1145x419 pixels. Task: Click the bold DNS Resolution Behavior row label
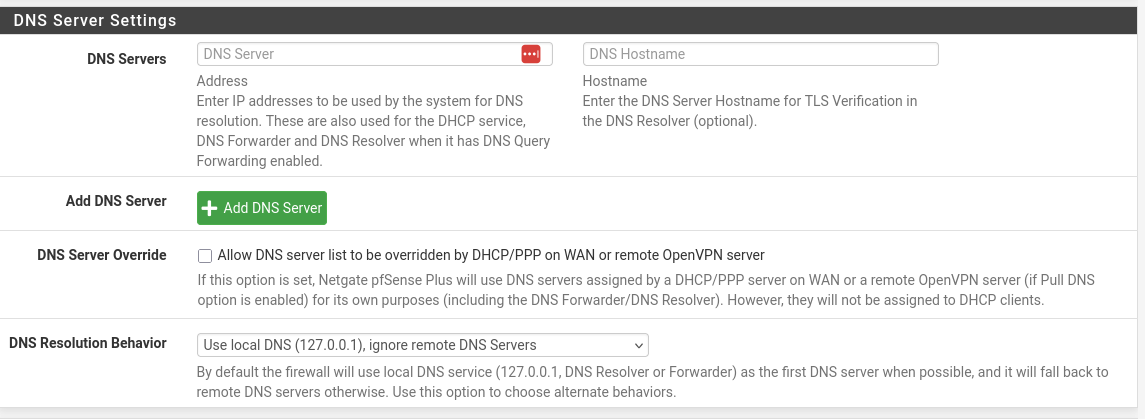(x=88, y=343)
